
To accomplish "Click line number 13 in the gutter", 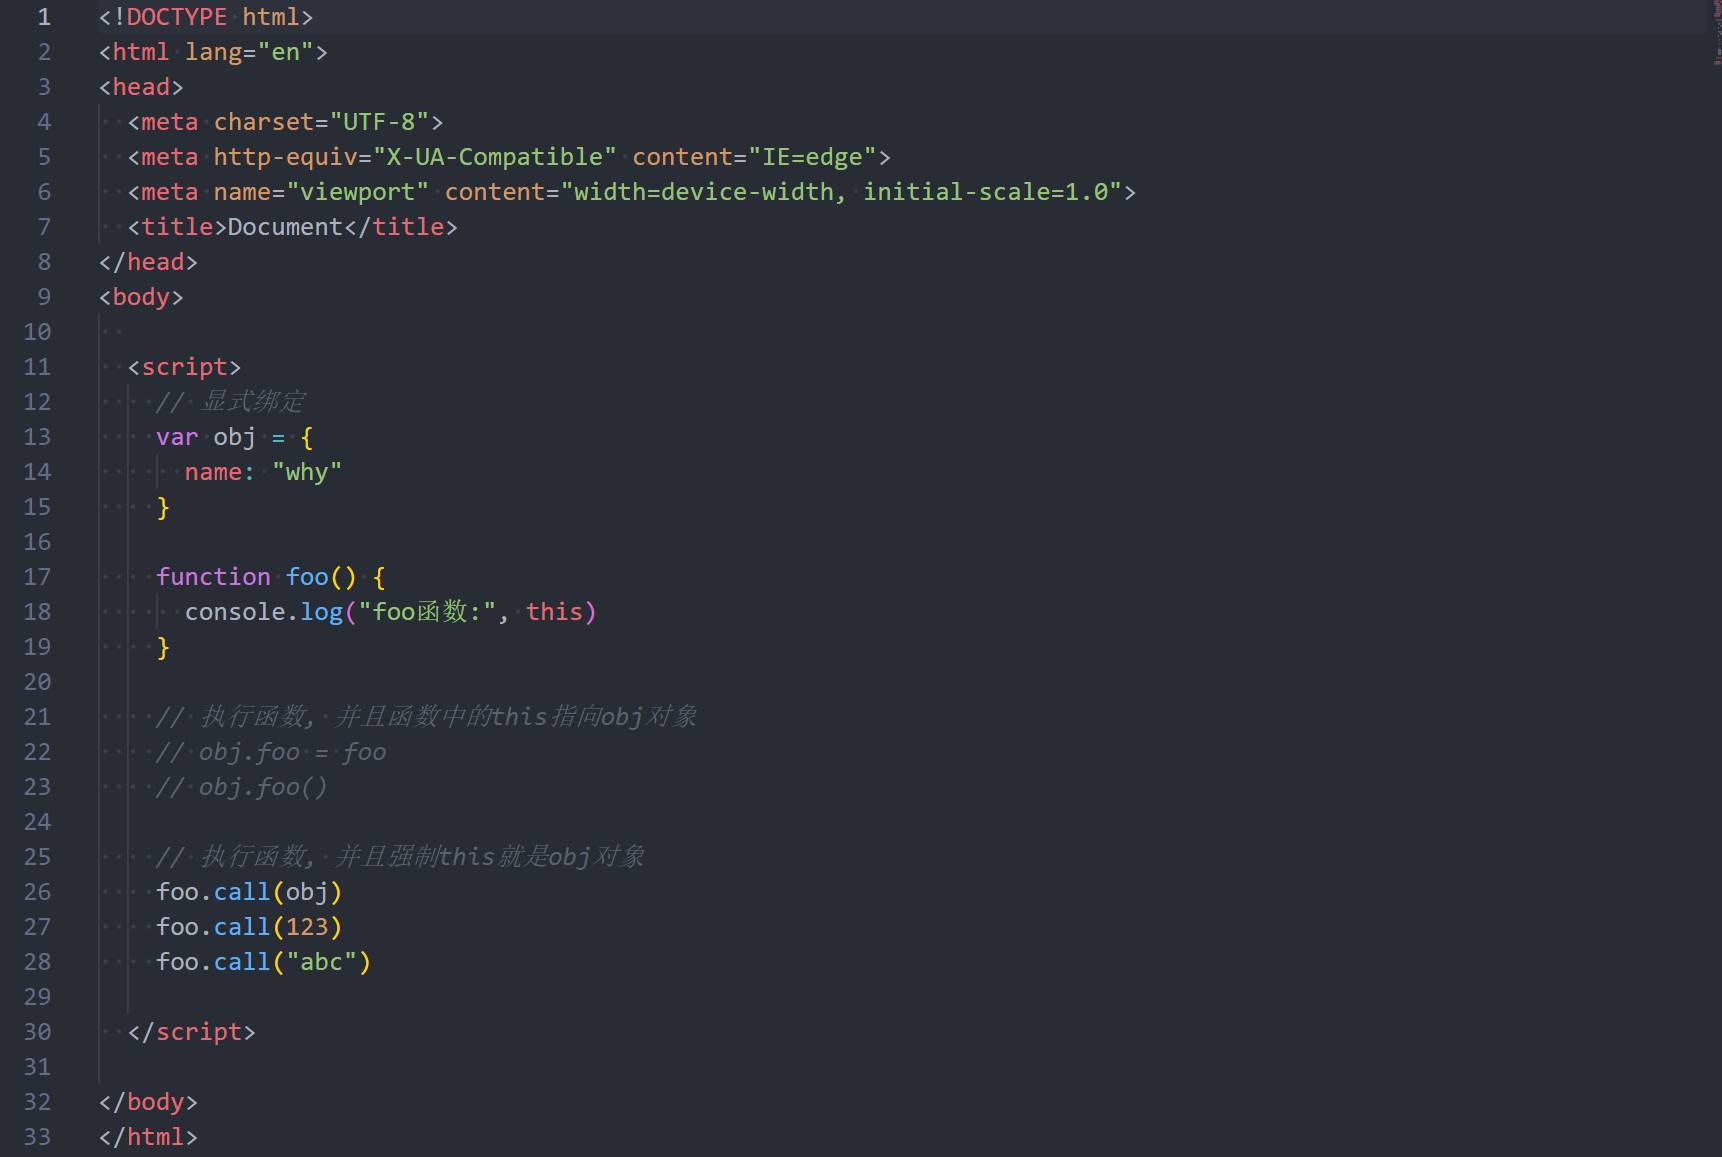I will (37, 437).
